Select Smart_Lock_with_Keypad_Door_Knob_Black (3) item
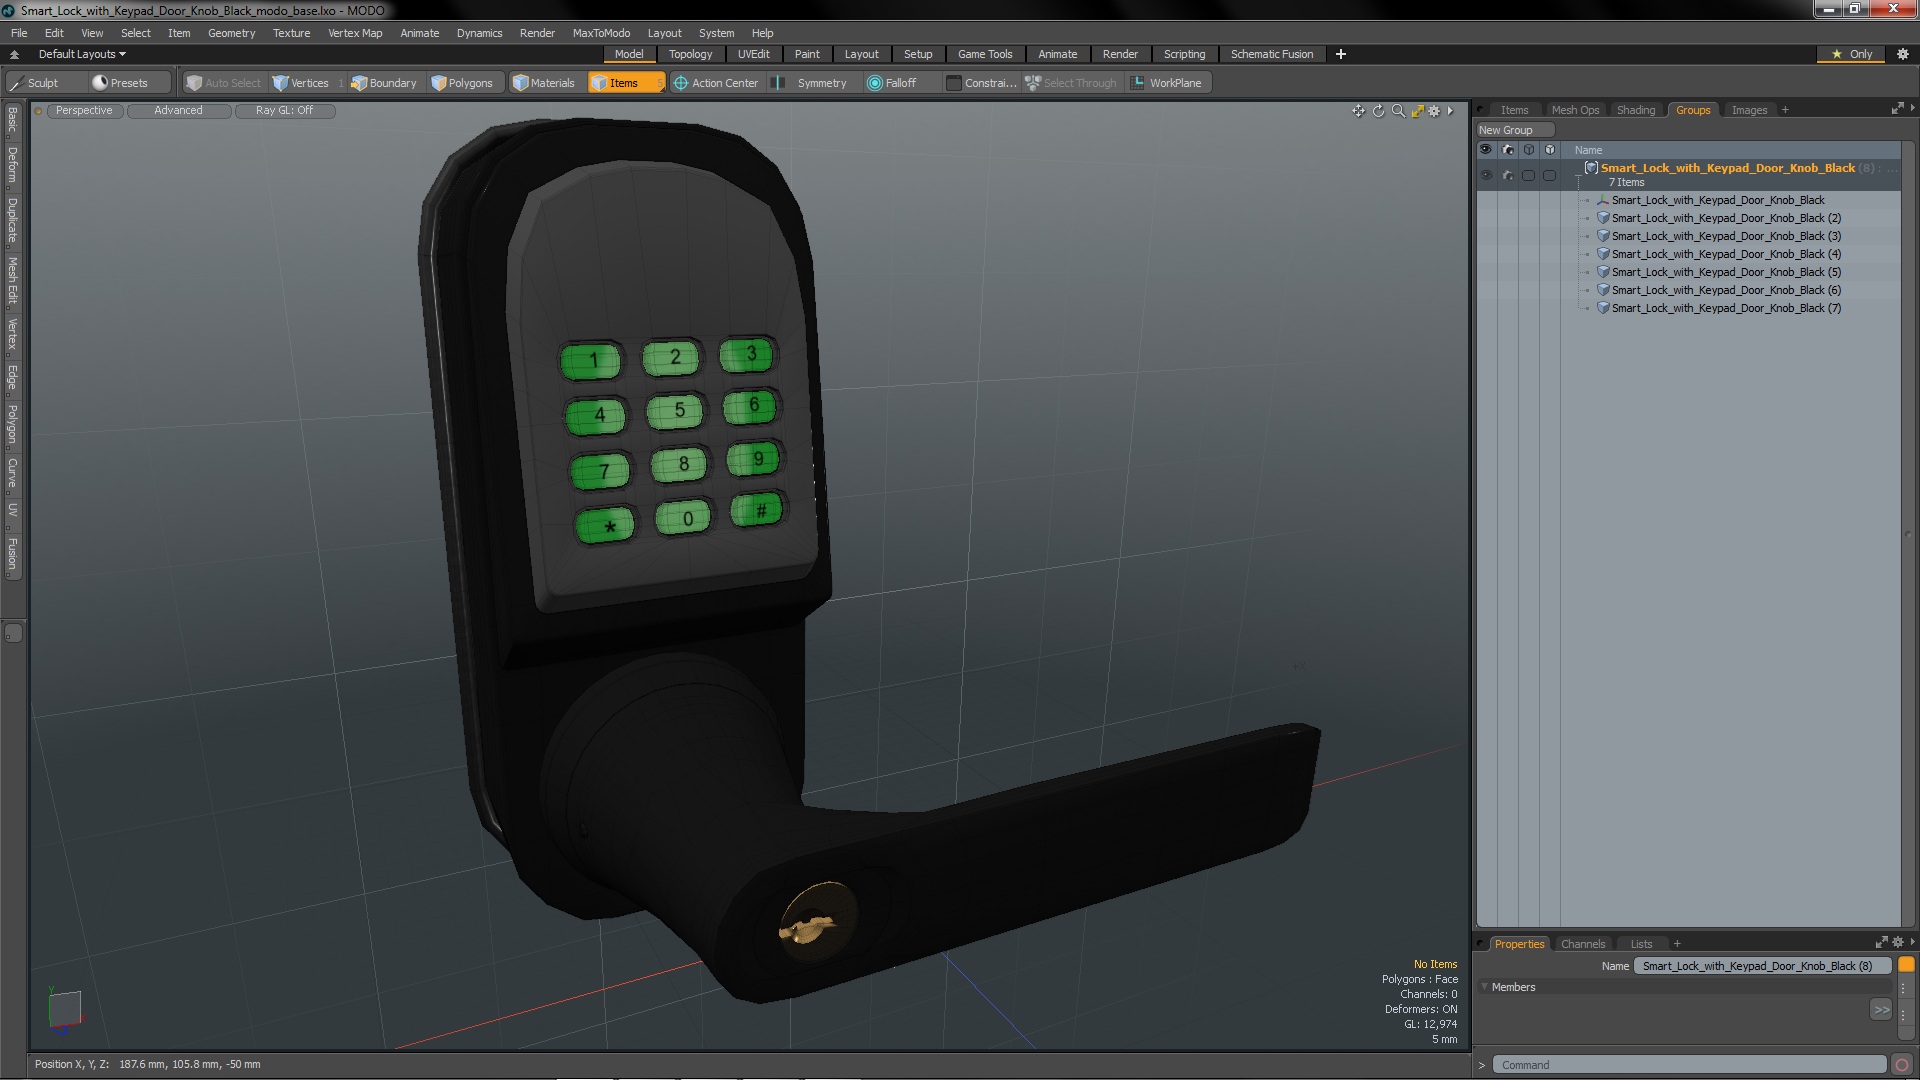Screen dimensions: 1920x1080 pos(1726,236)
